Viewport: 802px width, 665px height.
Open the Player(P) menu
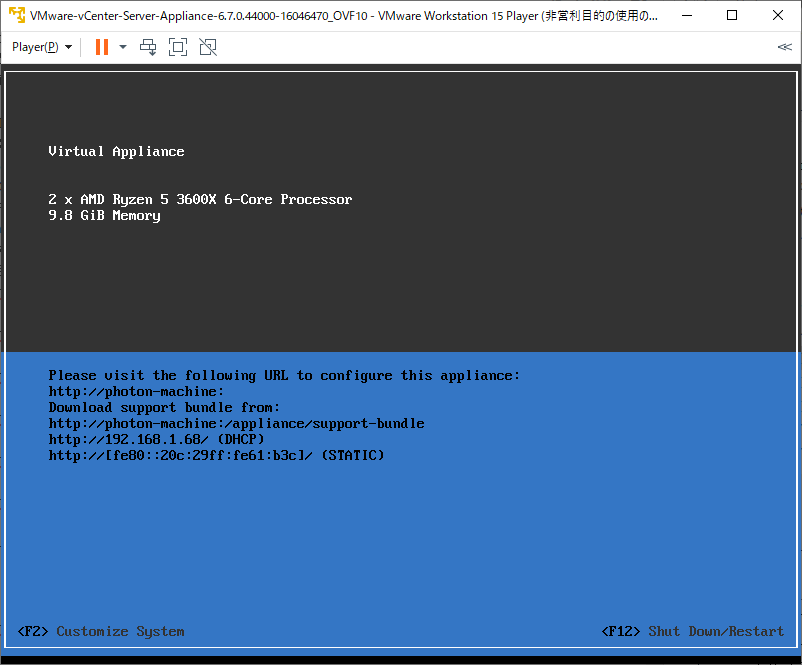coord(42,47)
